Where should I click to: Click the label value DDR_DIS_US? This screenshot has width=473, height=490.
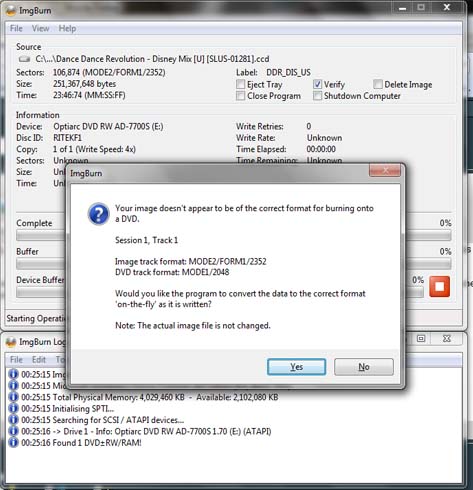click(x=288, y=73)
